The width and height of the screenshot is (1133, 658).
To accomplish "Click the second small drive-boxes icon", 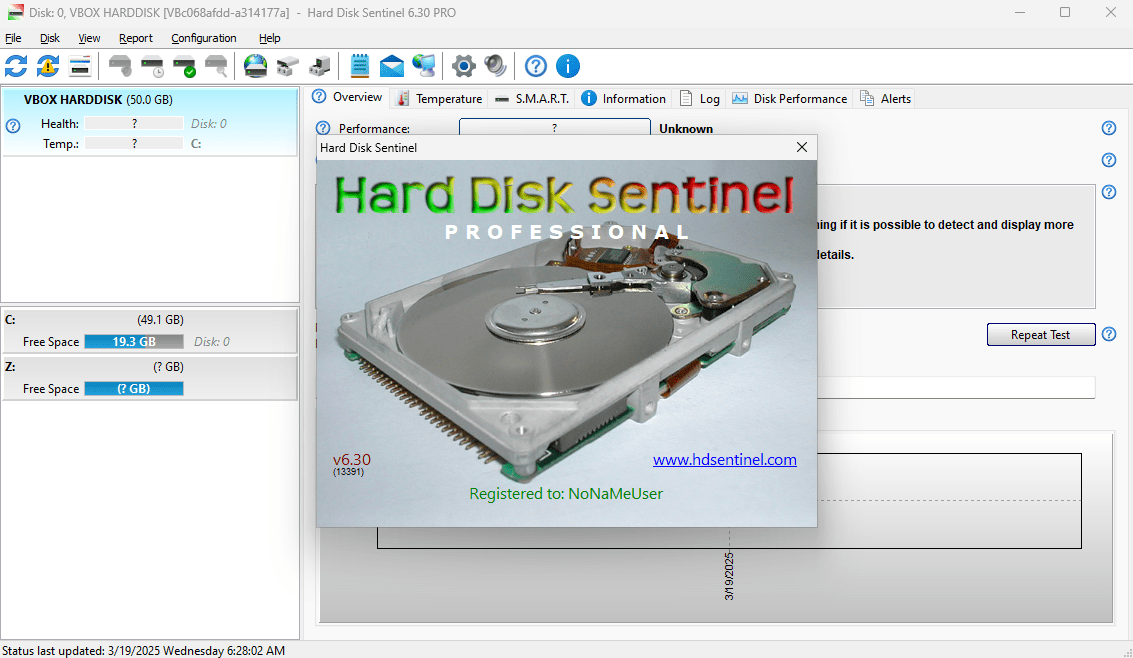I will 319,66.
